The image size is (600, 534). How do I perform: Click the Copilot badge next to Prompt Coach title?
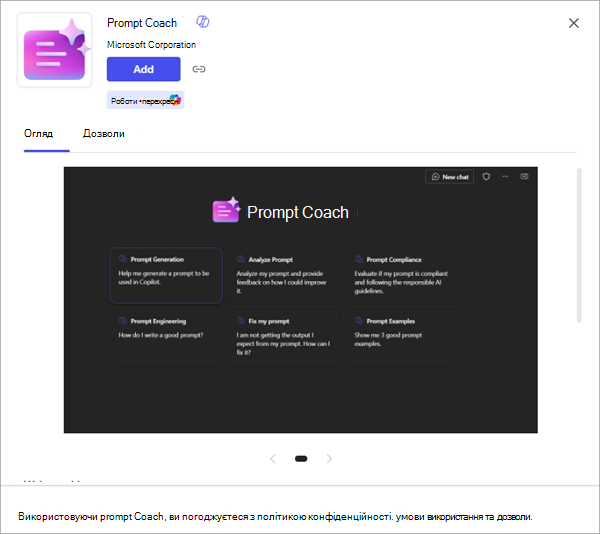[202, 21]
